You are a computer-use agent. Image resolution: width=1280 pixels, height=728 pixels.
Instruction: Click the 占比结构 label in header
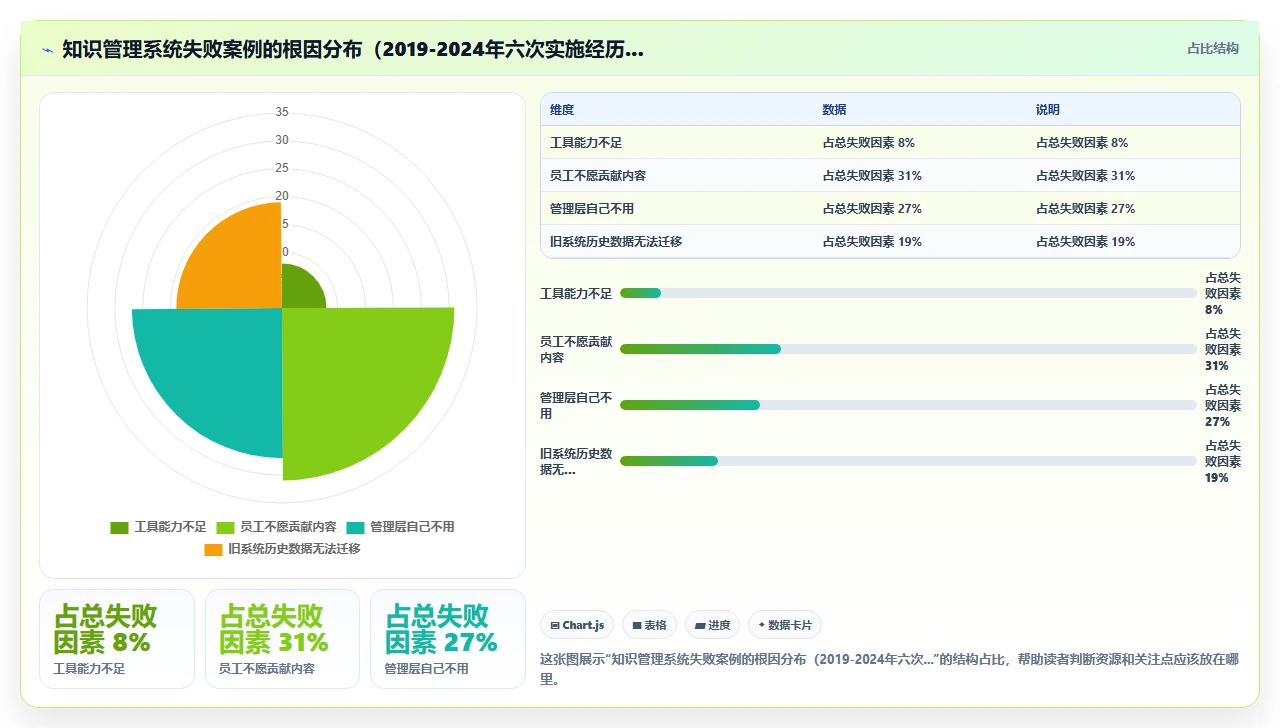click(x=1213, y=48)
